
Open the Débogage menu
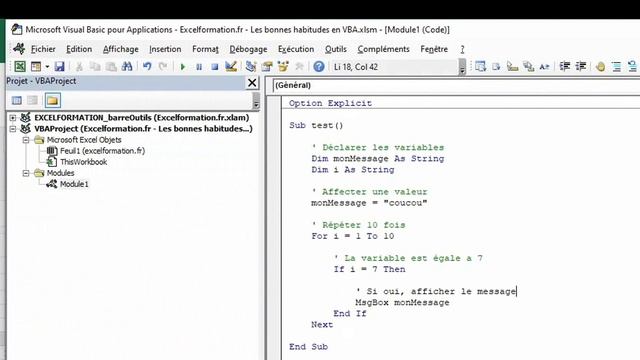click(248, 49)
